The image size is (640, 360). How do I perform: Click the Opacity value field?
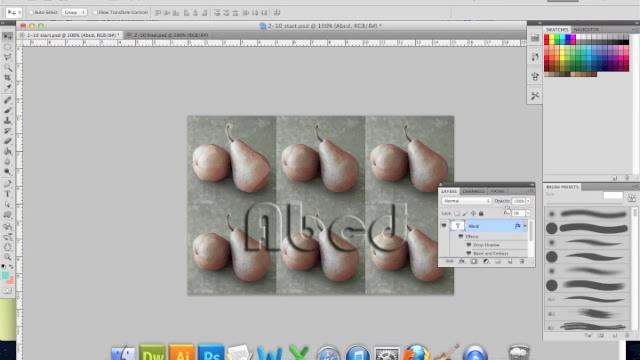[518, 201]
